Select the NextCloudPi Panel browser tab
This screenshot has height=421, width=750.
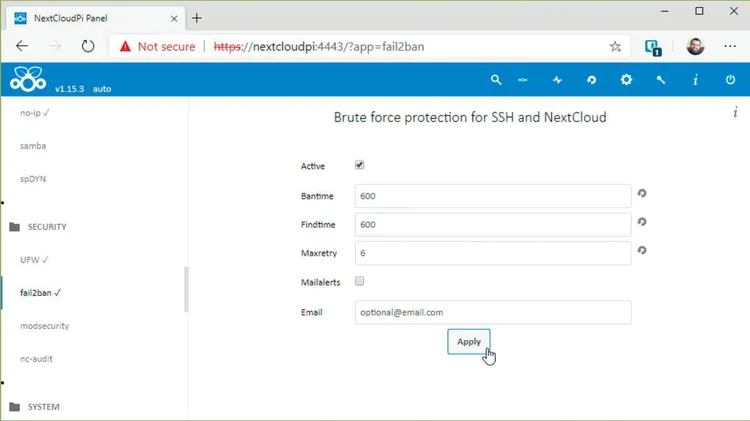96,19
